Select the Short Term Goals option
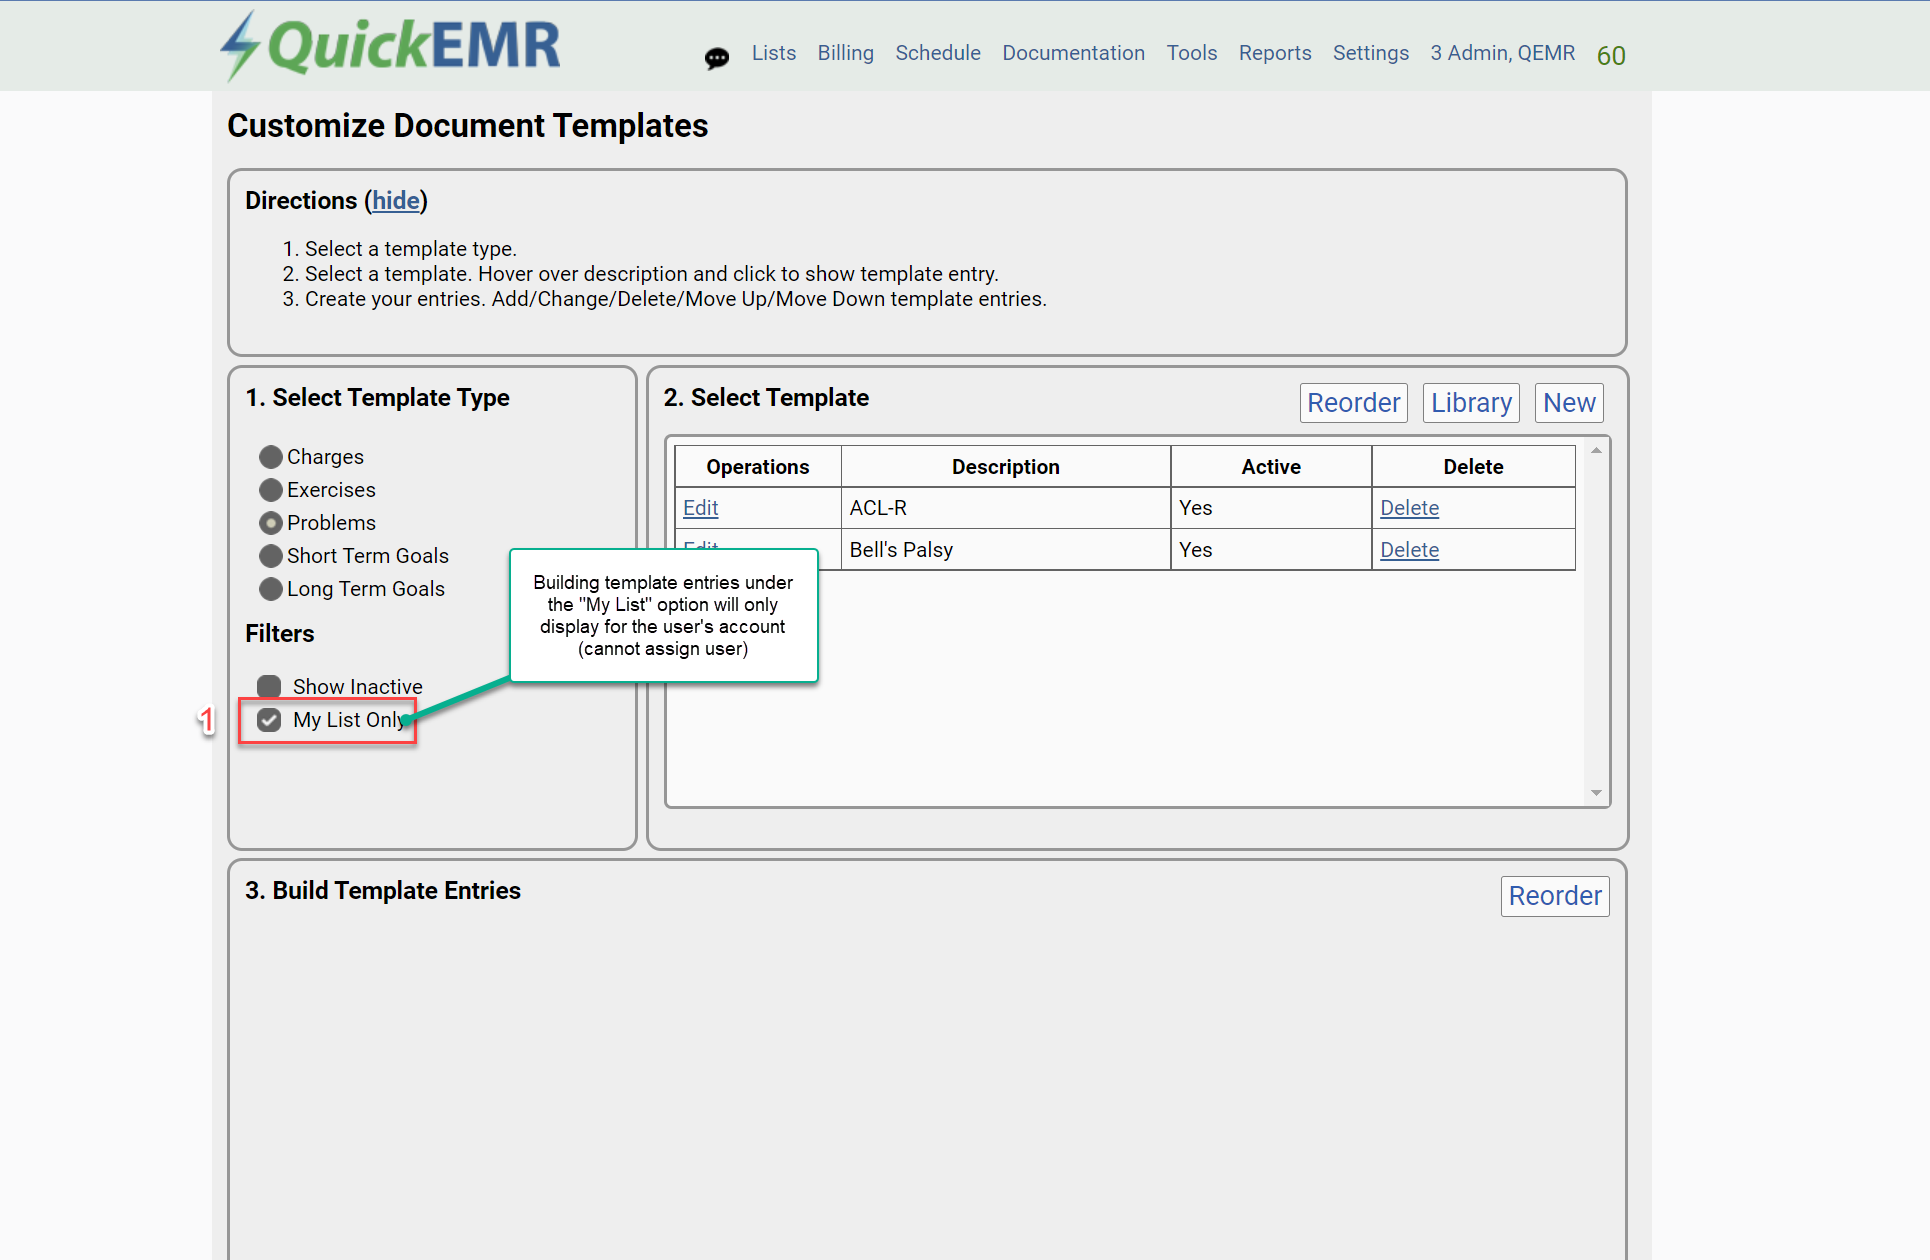 click(271, 556)
